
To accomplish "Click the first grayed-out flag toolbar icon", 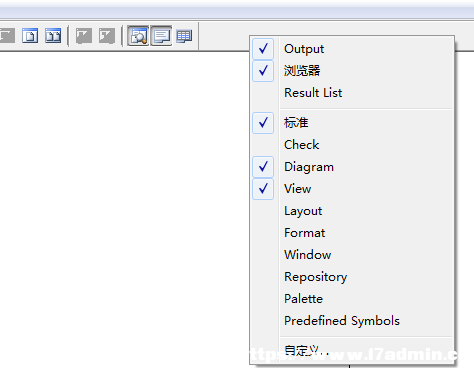I will pos(84,36).
